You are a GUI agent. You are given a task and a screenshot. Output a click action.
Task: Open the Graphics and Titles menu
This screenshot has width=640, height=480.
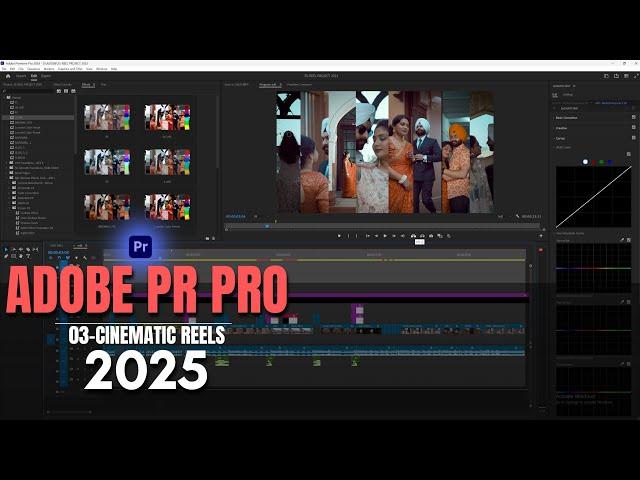tap(70, 69)
